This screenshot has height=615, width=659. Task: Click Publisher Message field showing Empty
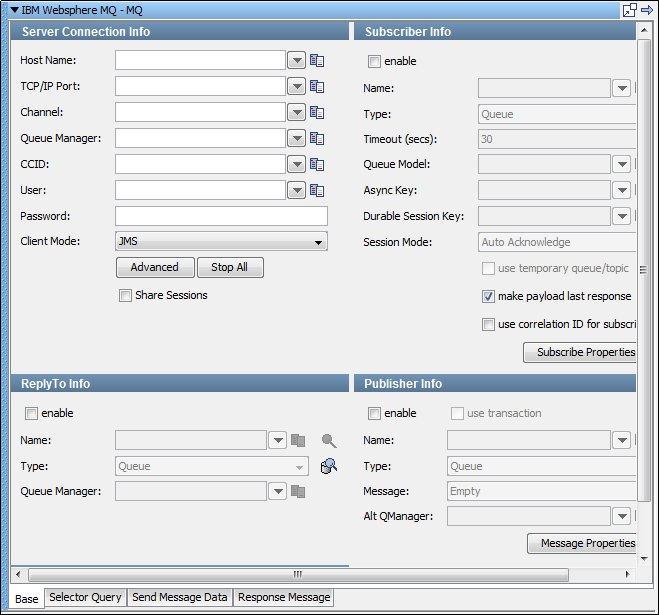(541, 491)
